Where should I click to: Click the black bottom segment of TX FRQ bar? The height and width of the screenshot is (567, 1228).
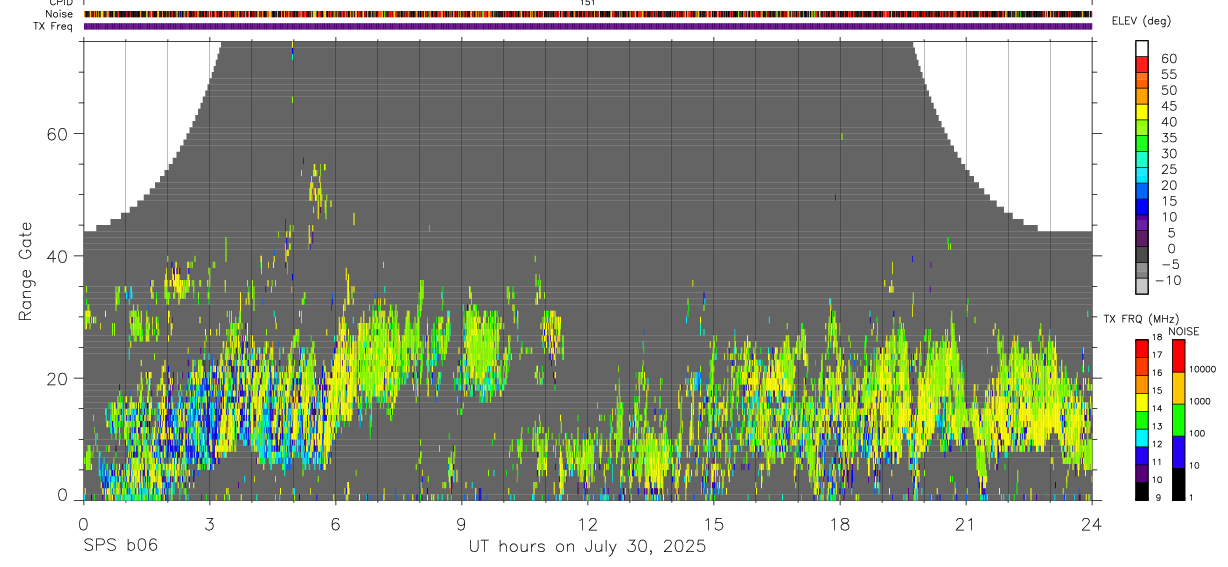click(x=1142, y=490)
